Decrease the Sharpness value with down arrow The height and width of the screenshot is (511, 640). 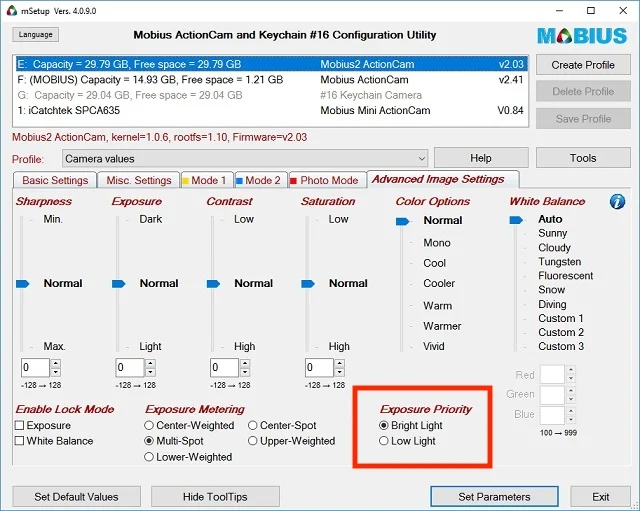click(56, 372)
